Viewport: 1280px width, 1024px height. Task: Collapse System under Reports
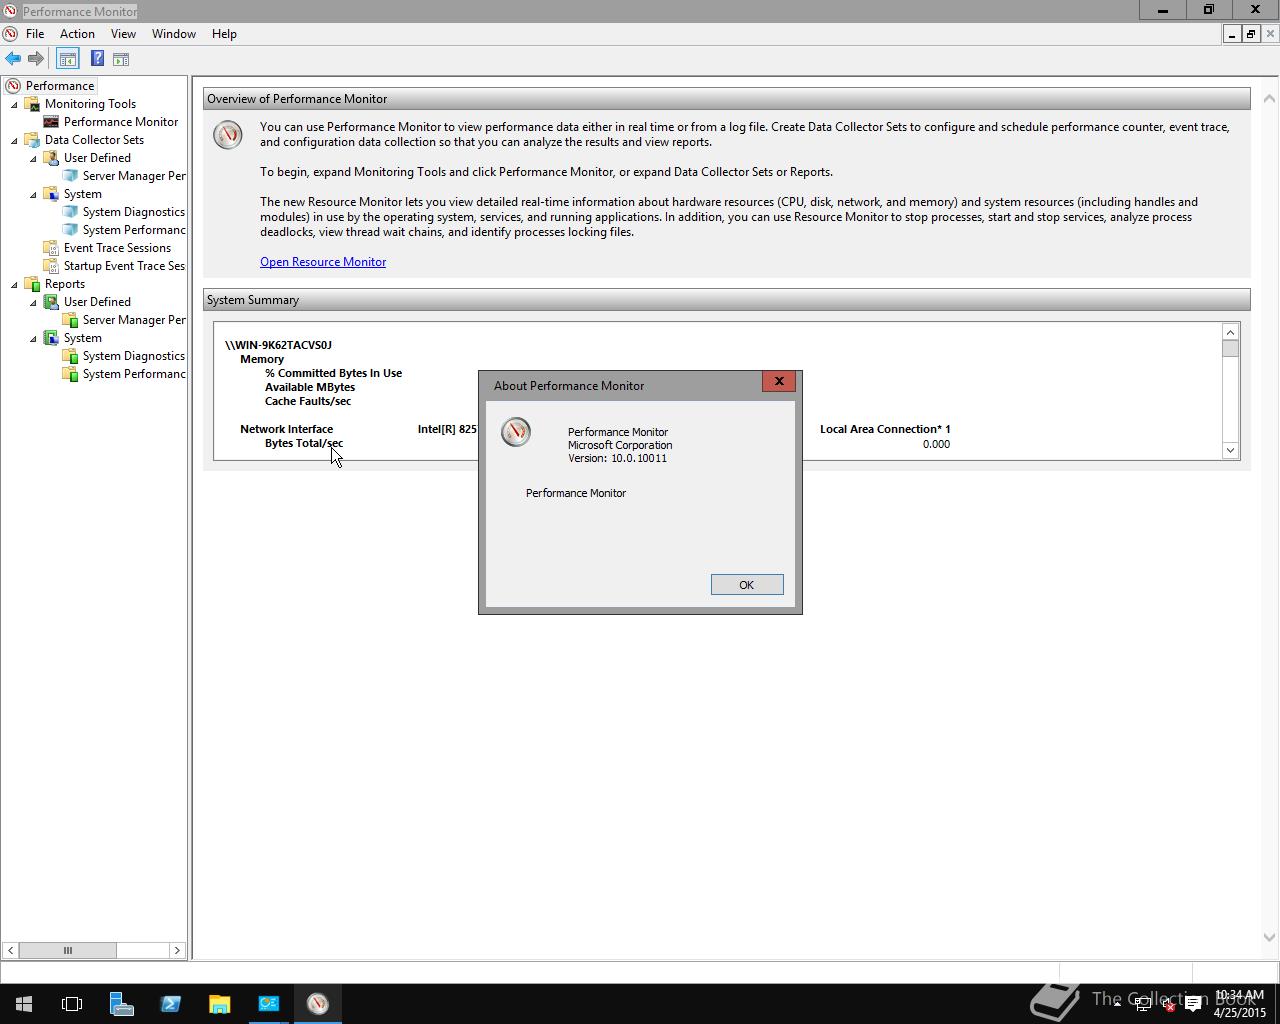coord(33,338)
